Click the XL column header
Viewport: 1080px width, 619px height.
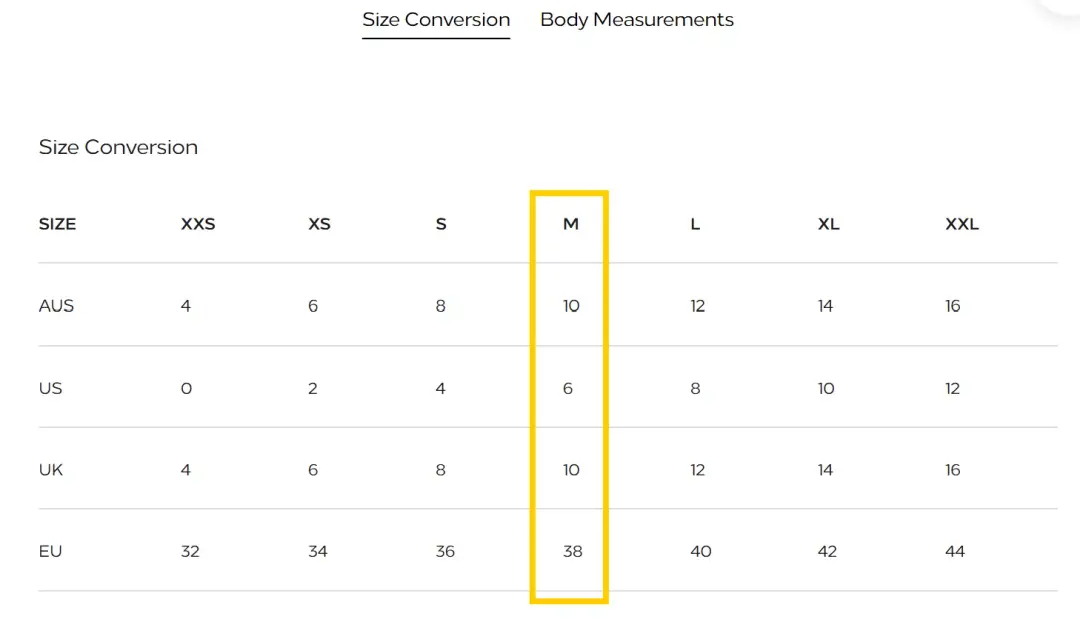(x=828, y=224)
